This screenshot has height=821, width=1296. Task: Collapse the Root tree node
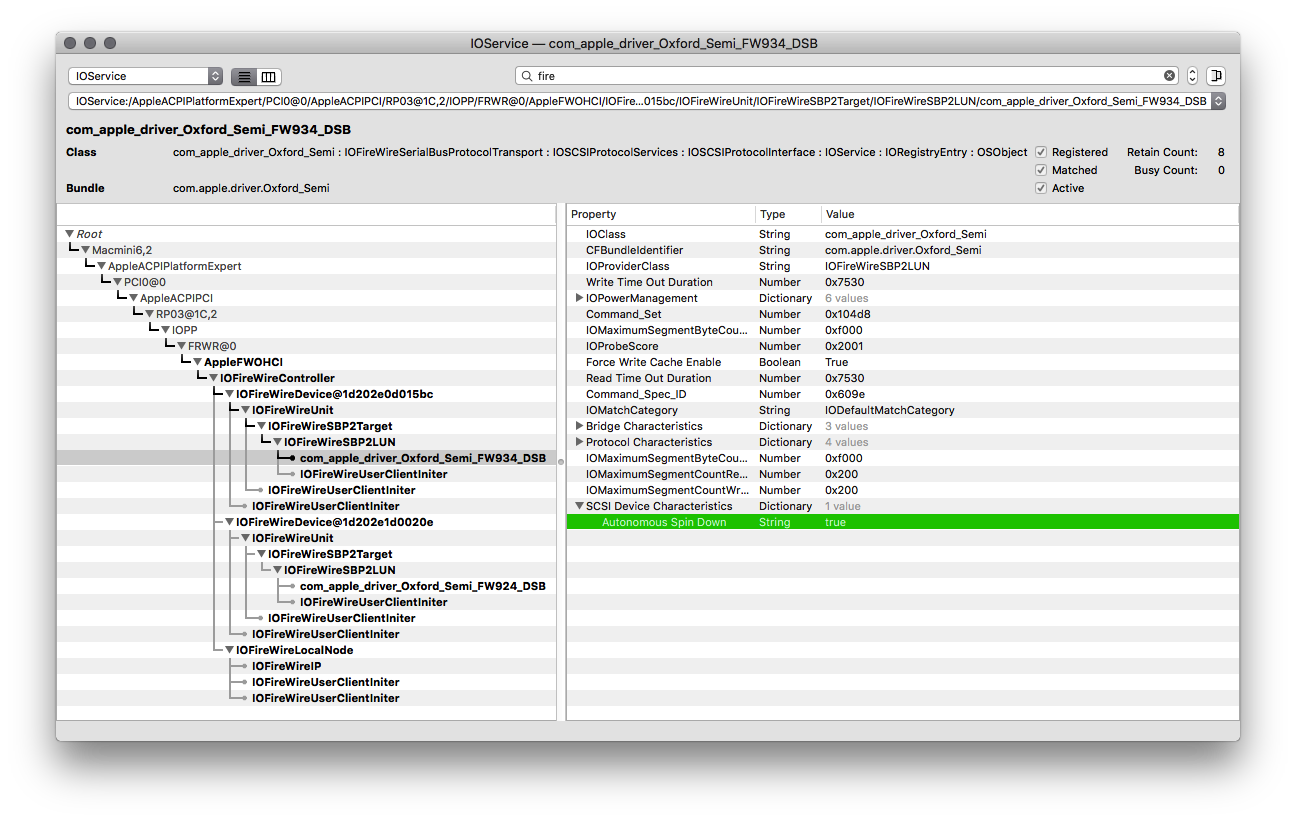(70, 234)
